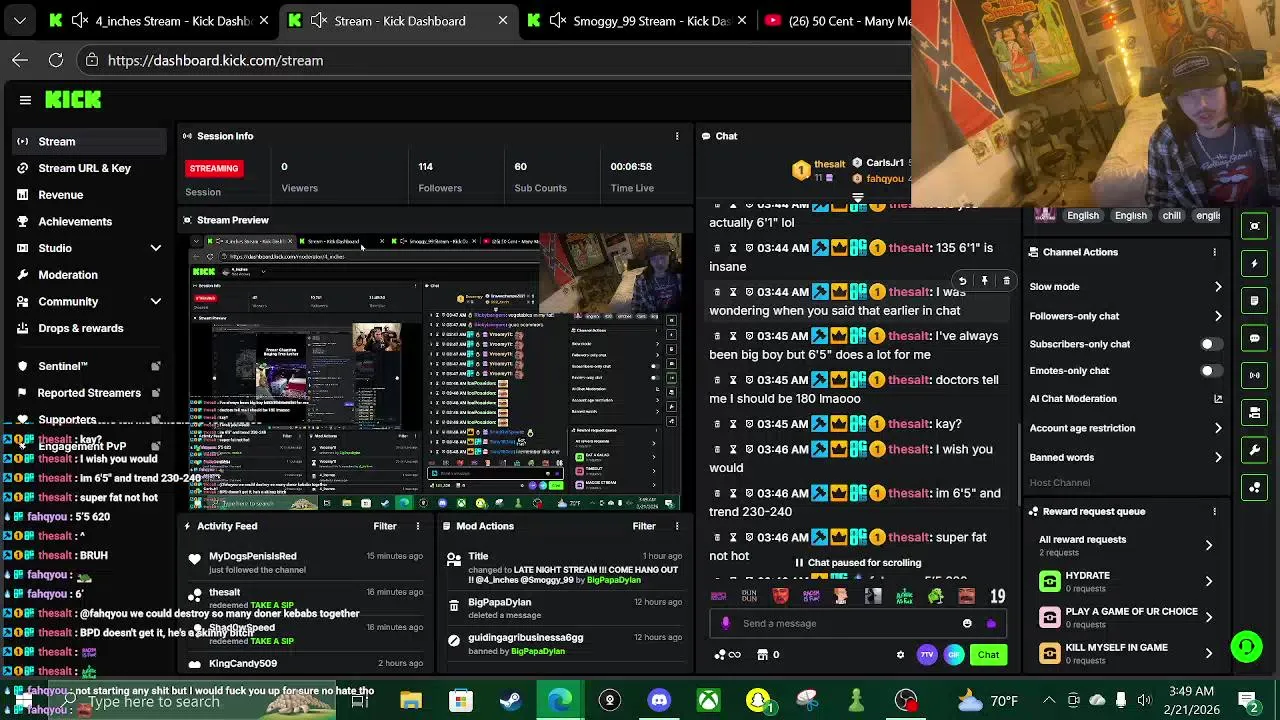Open Account age restriction settings
The width and height of the screenshot is (1280, 720).
coord(1126,428)
